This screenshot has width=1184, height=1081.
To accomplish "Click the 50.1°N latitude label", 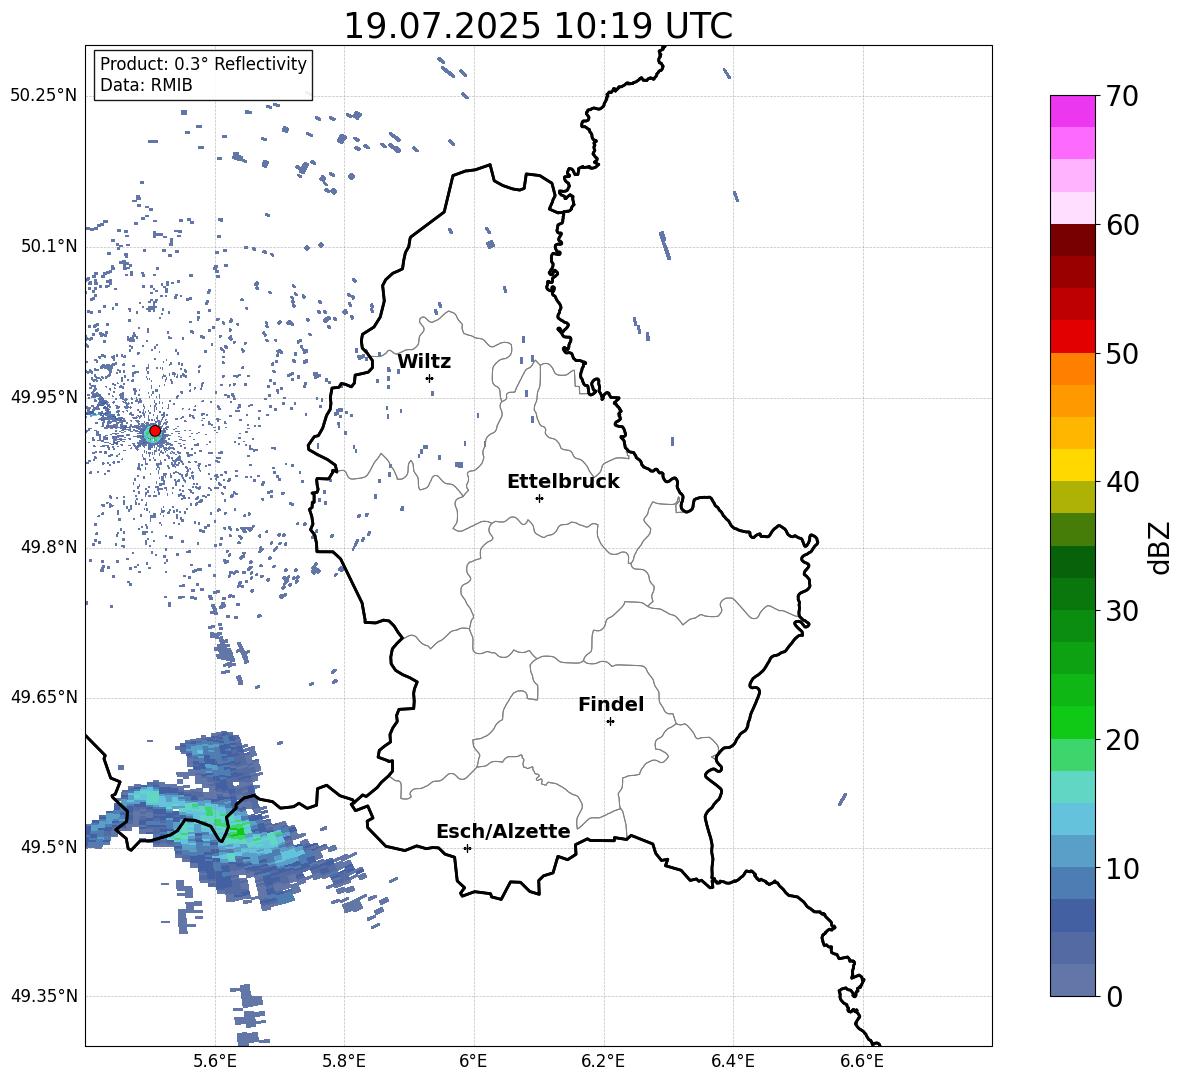I will tap(49, 247).
